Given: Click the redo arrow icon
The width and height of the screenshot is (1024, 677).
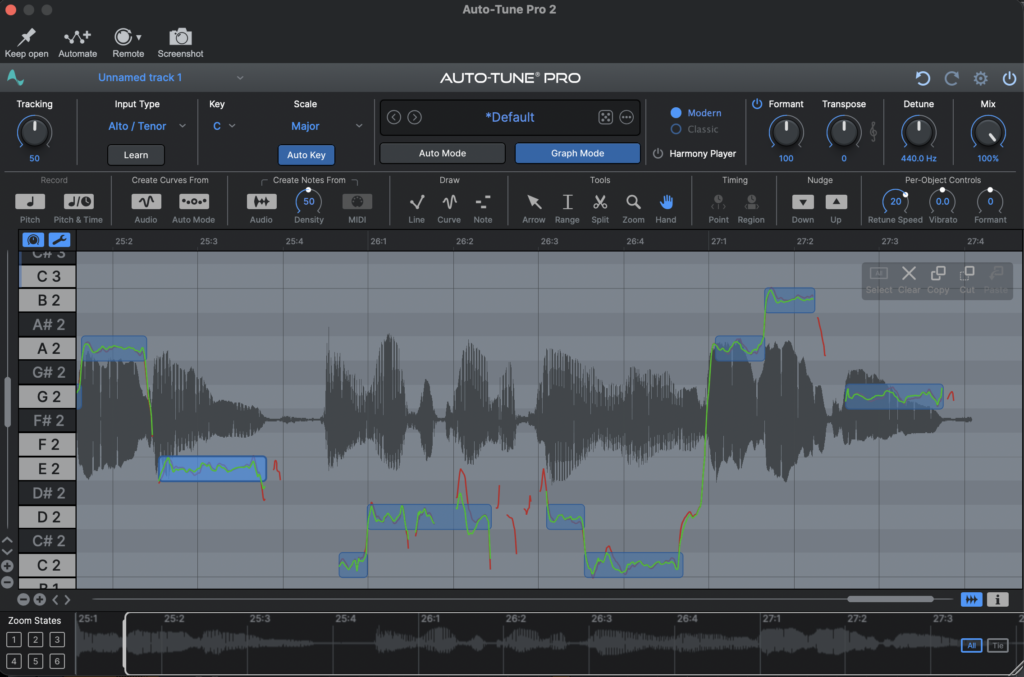Looking at the screenshot, I should tap(952, 78).
